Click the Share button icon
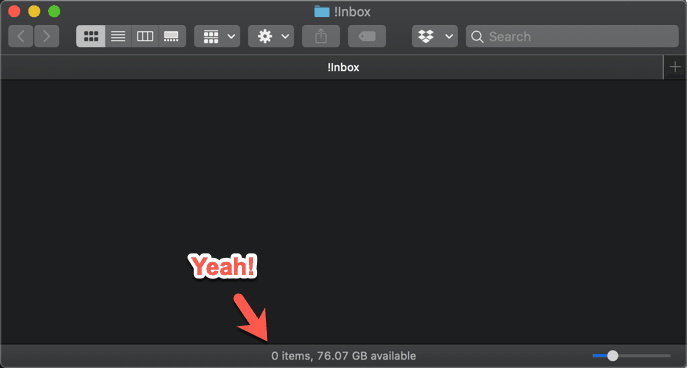This screenshot has height=368, width=687. (x=321, y=36)
